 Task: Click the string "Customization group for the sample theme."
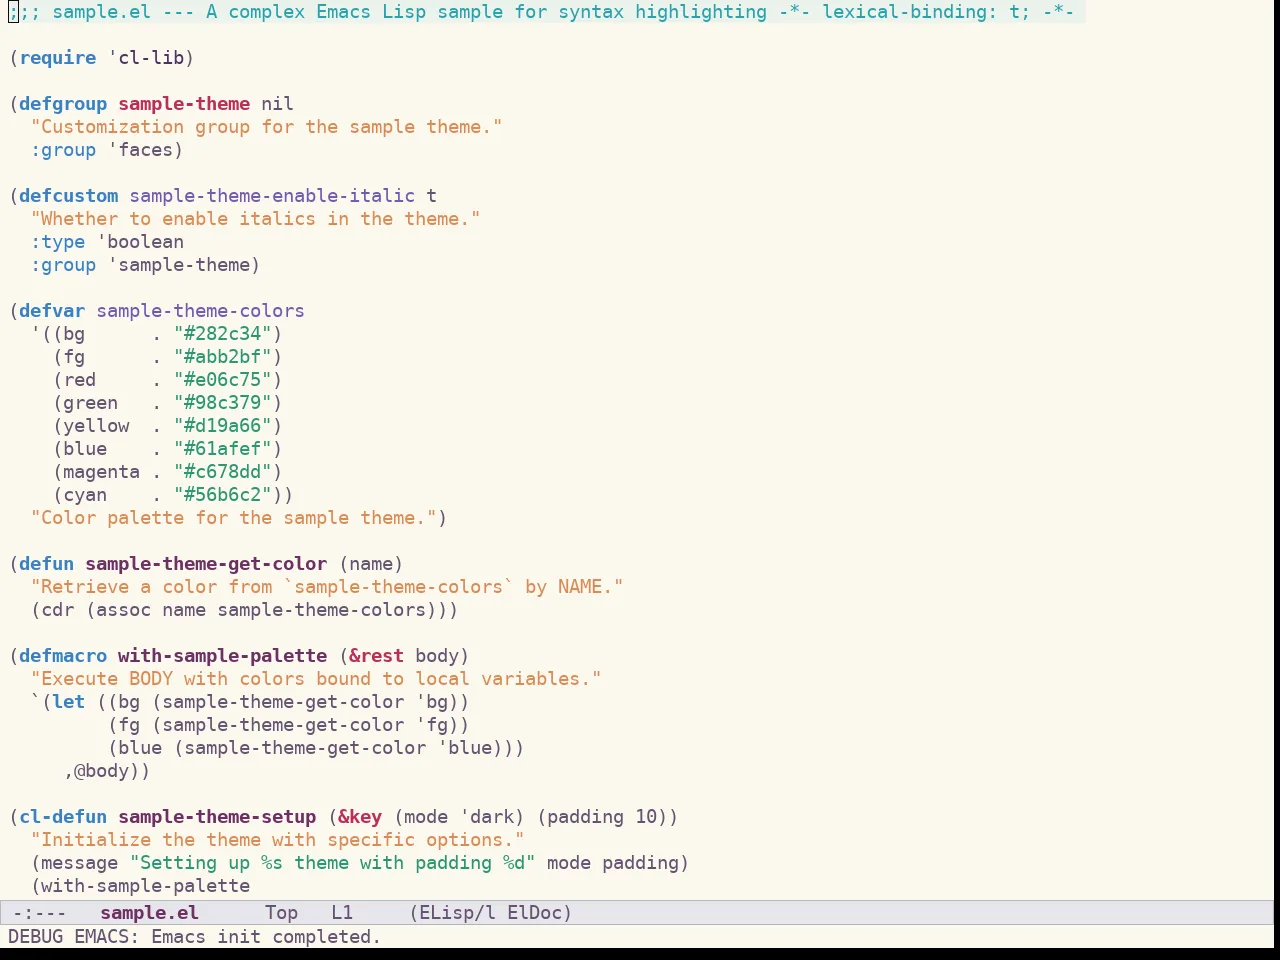pyautogui.click(x=266, y=127)
